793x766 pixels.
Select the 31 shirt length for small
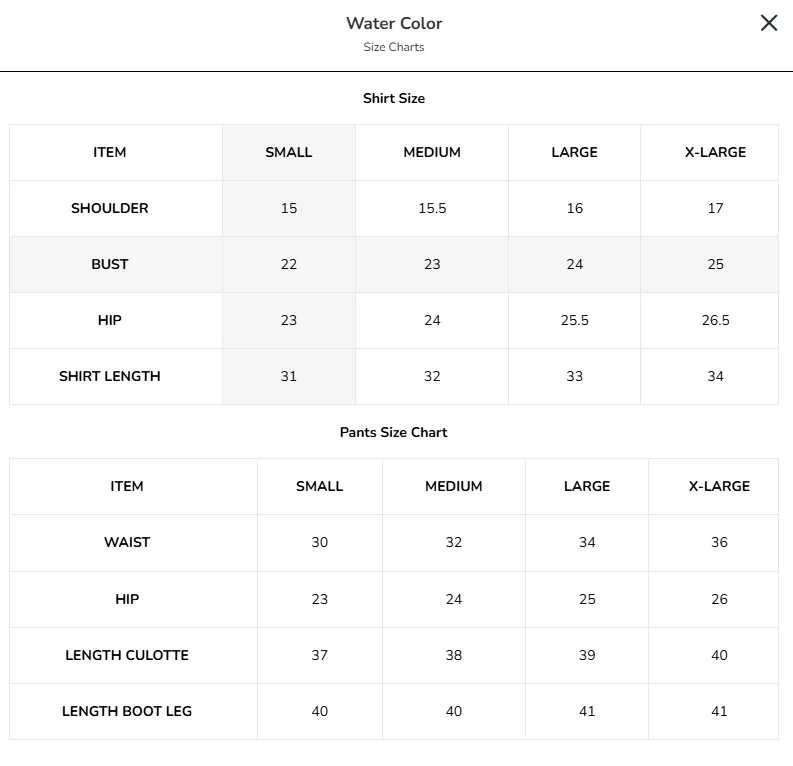(x=289, y=376)
